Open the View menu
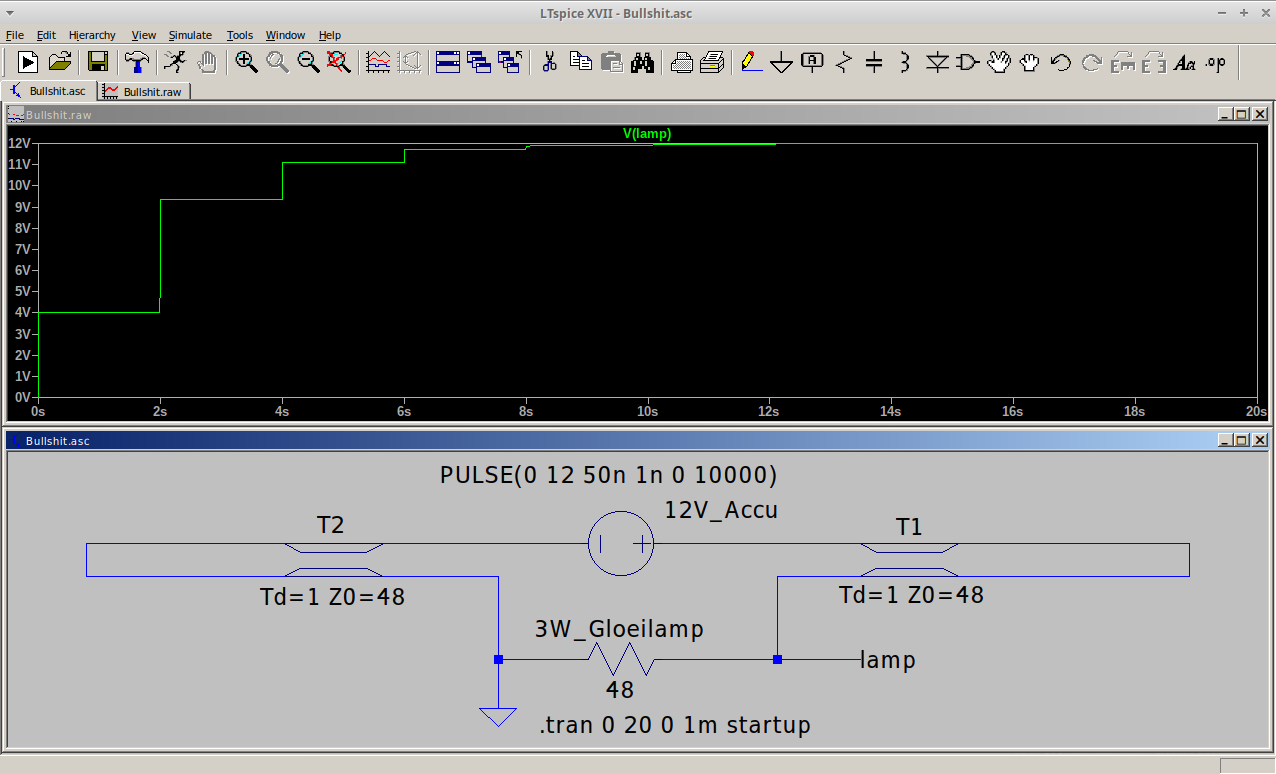 pos(144,35)
